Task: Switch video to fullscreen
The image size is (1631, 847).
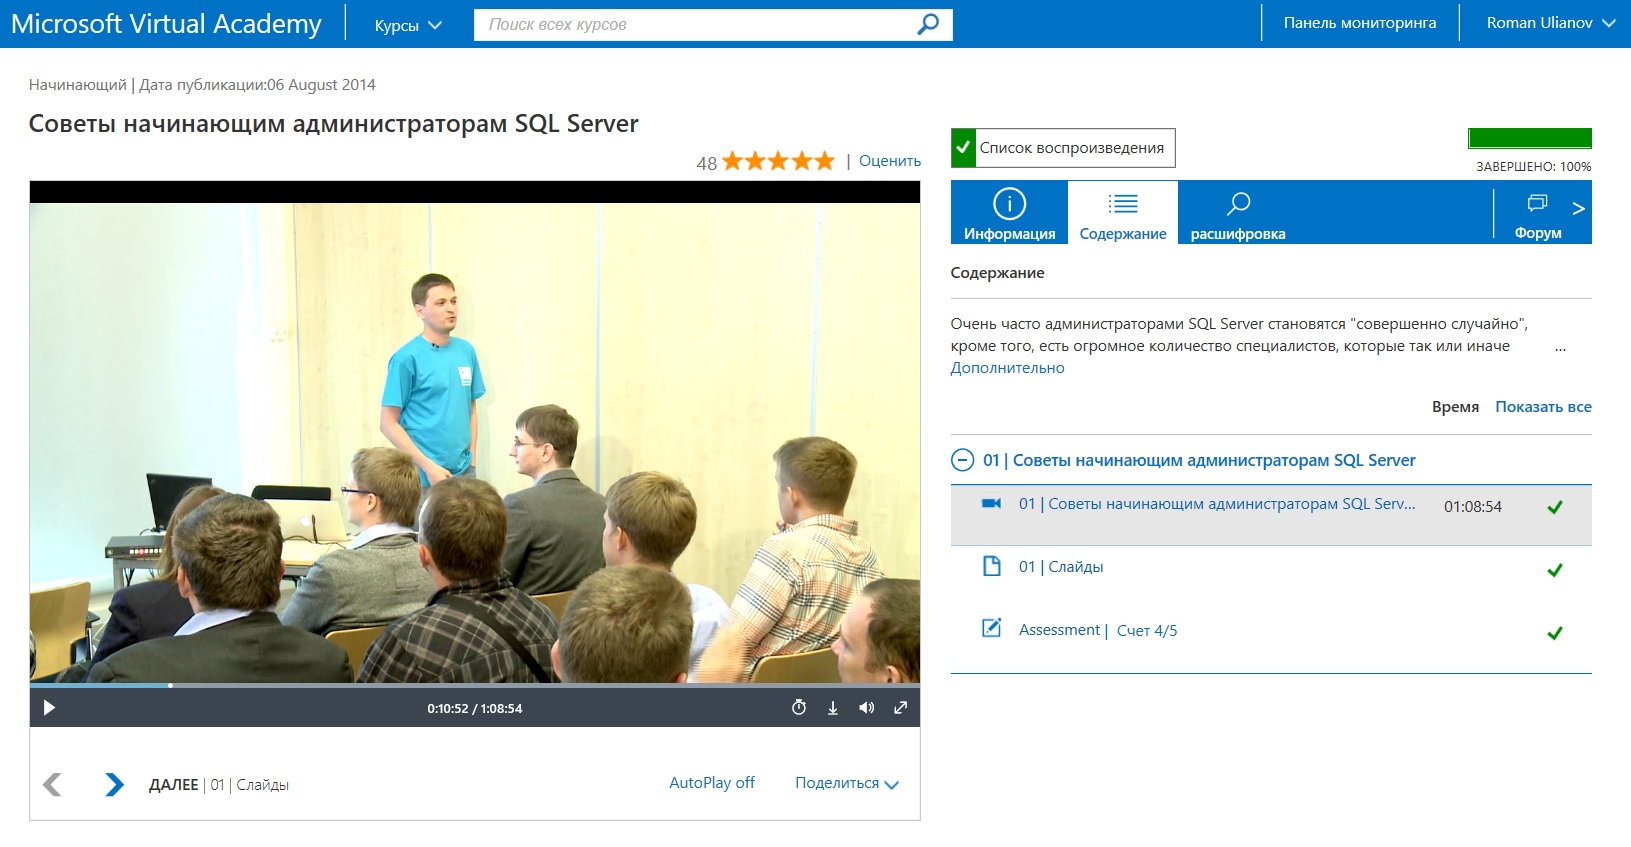Action: click(900, 708)
